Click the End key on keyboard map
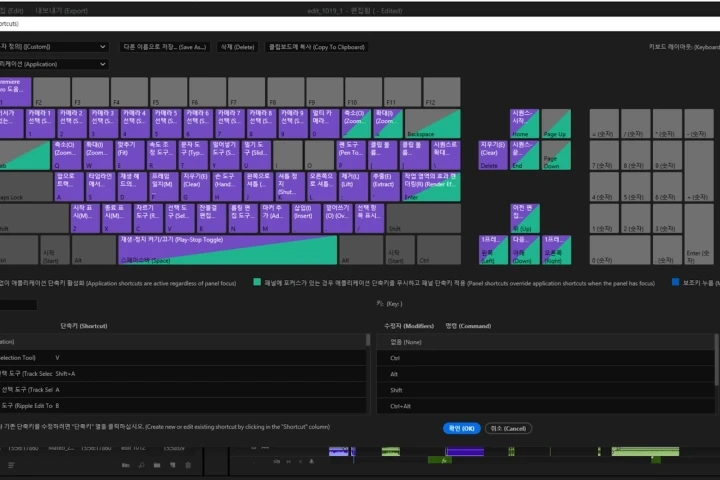The height and width of the screenshot is (480, 720). pyautogui.click(x=524, y=155)
